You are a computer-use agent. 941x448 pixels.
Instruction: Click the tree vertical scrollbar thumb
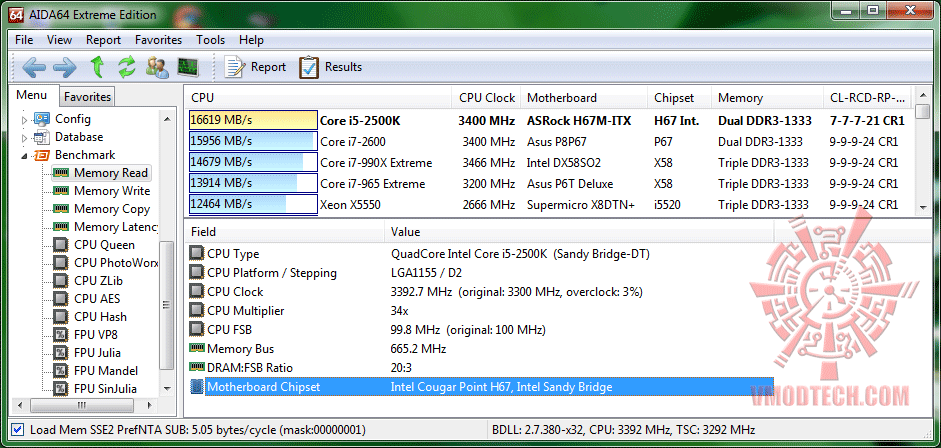[x=167, y=305]
